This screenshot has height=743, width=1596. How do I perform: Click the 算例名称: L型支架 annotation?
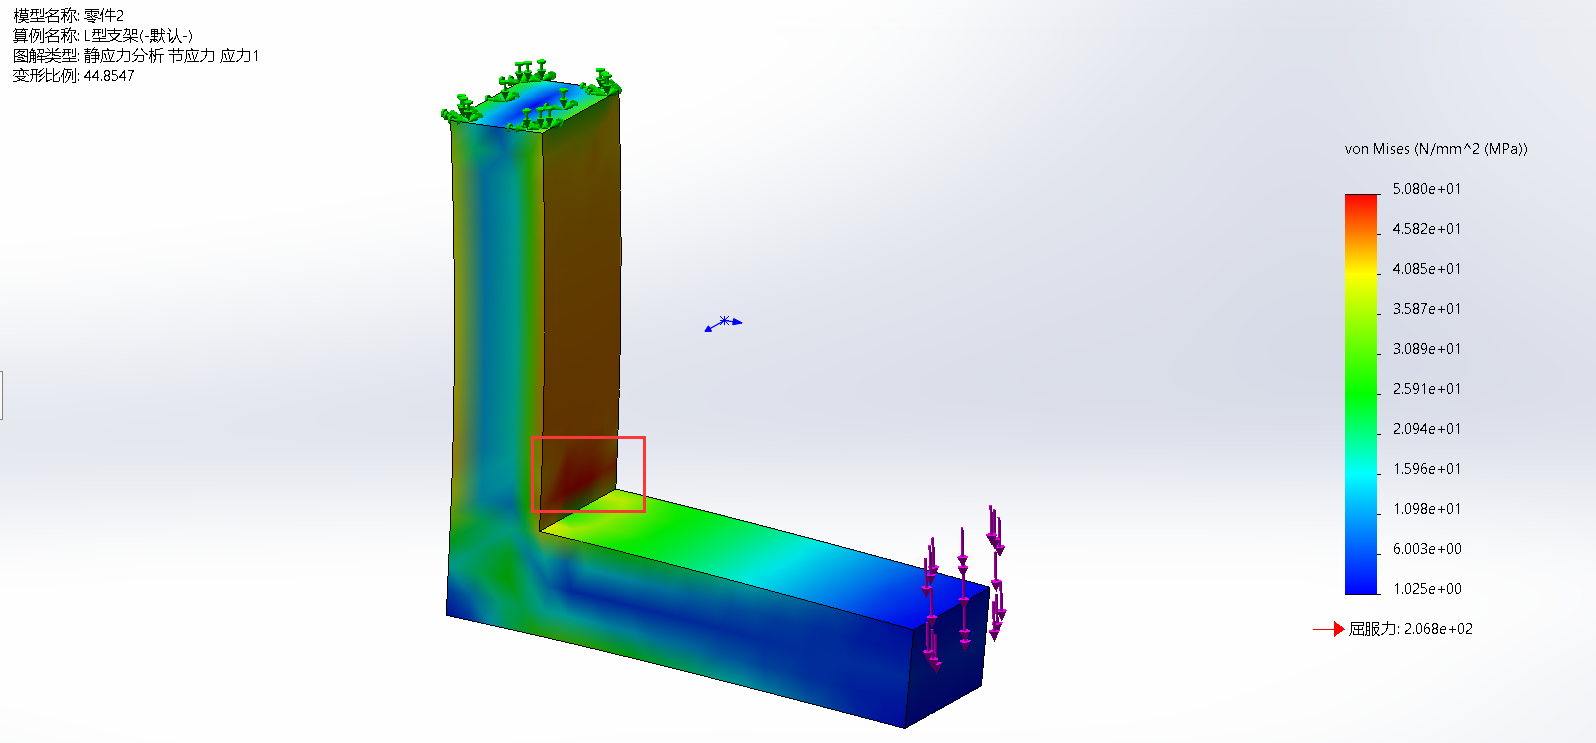pos(102,36)
